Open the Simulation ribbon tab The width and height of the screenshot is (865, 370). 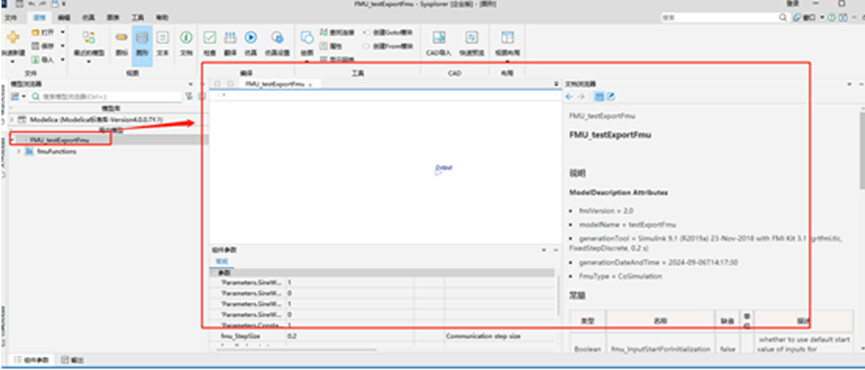click(88, 18)
